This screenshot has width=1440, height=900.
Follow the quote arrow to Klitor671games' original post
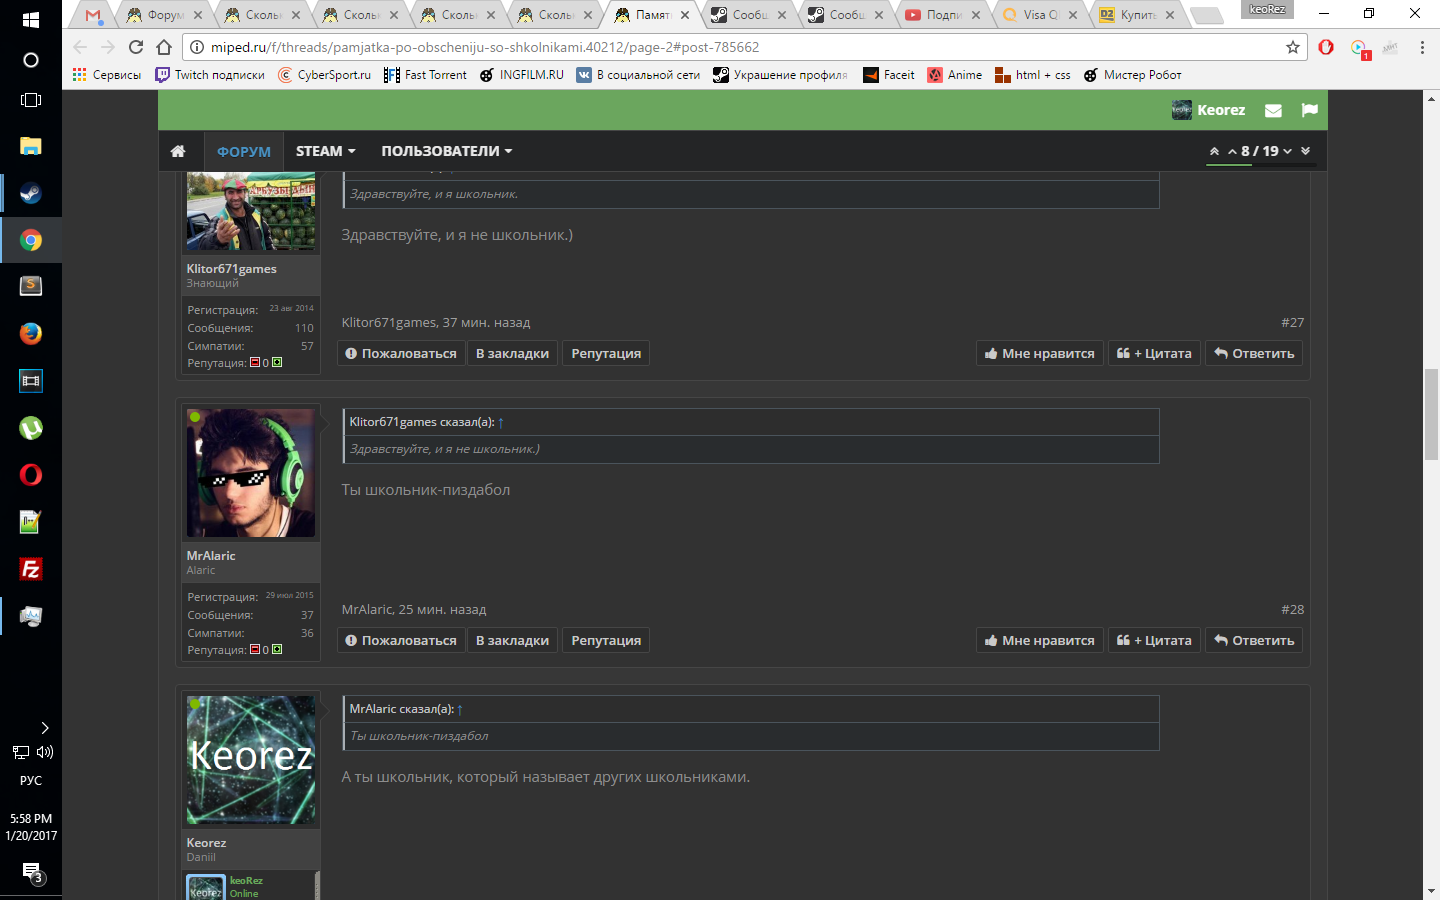click(x=500, y=422)
